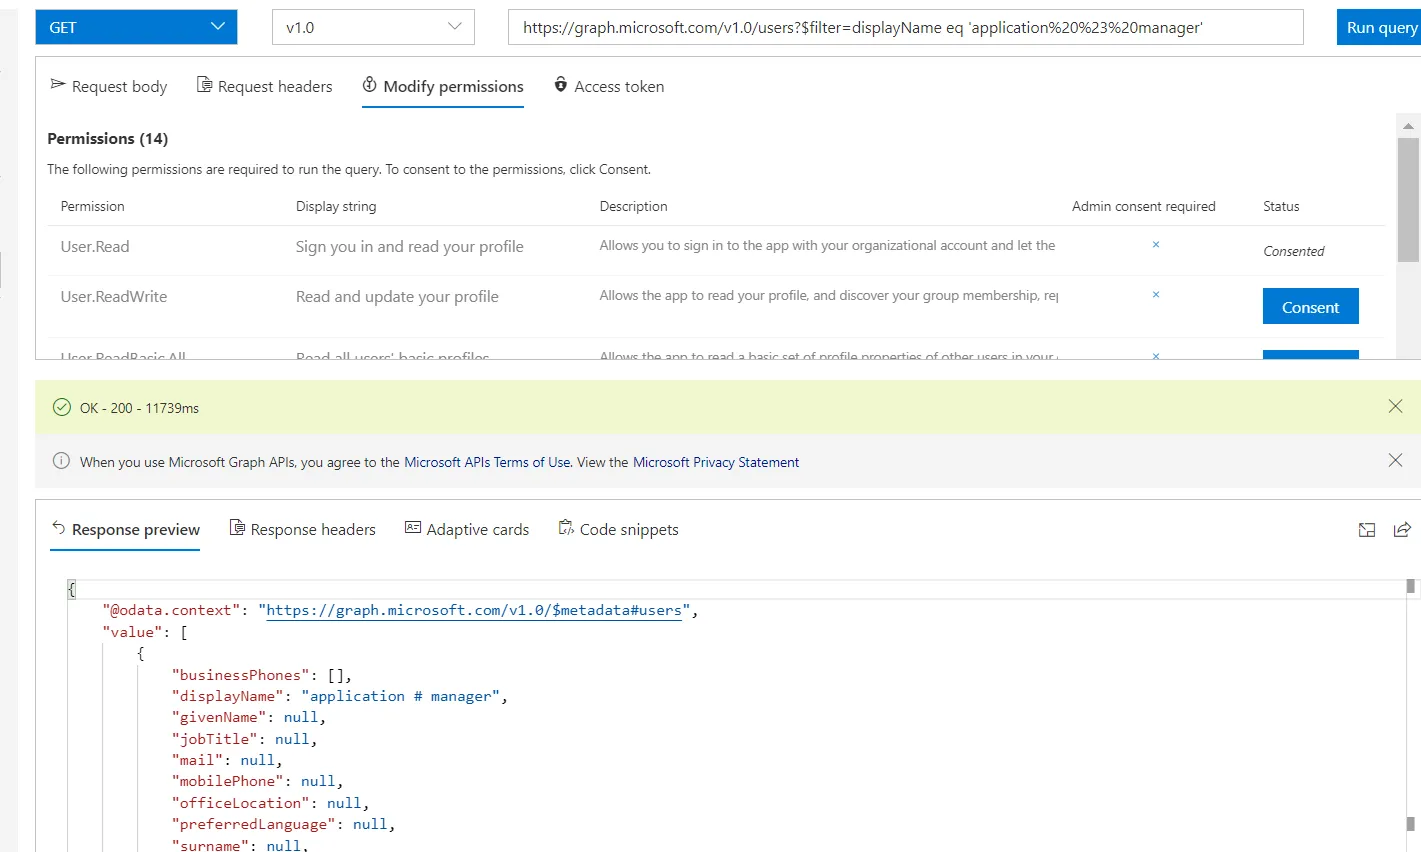Viewport: 1421px width, 852px height.
Task: Open the Microsoft Privacy Statement link
Action: coord(716,462)
